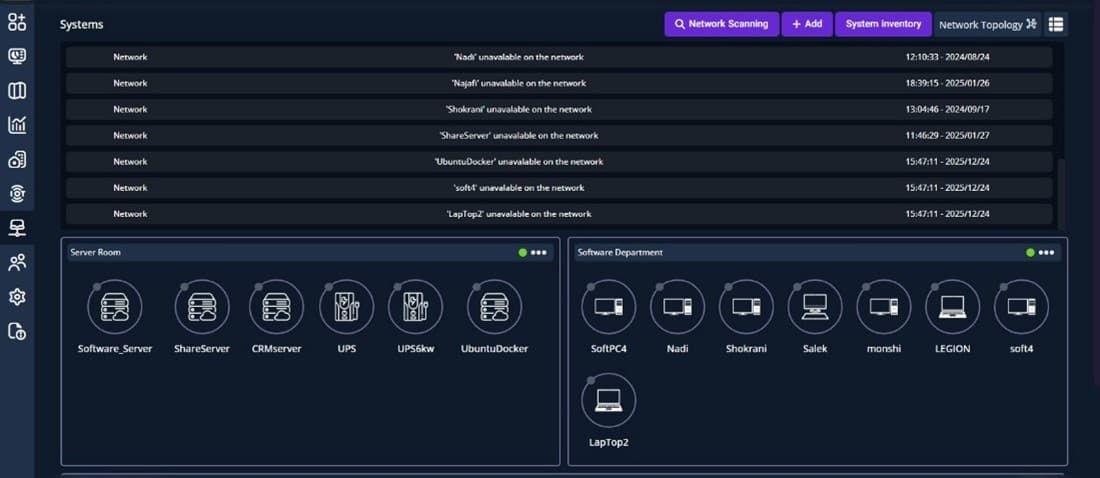
Task: Select the Salek computer icon
Action: coord(815,307)
